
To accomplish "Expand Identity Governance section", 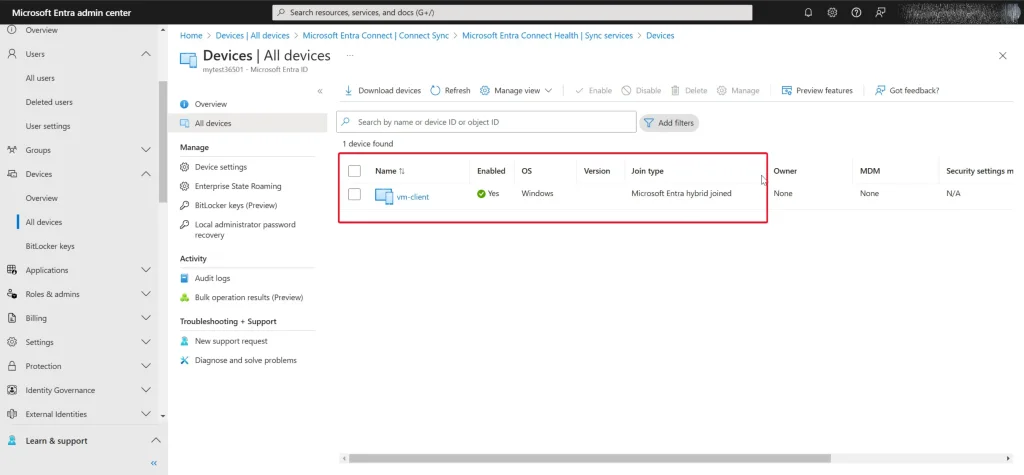I will 146,391.
